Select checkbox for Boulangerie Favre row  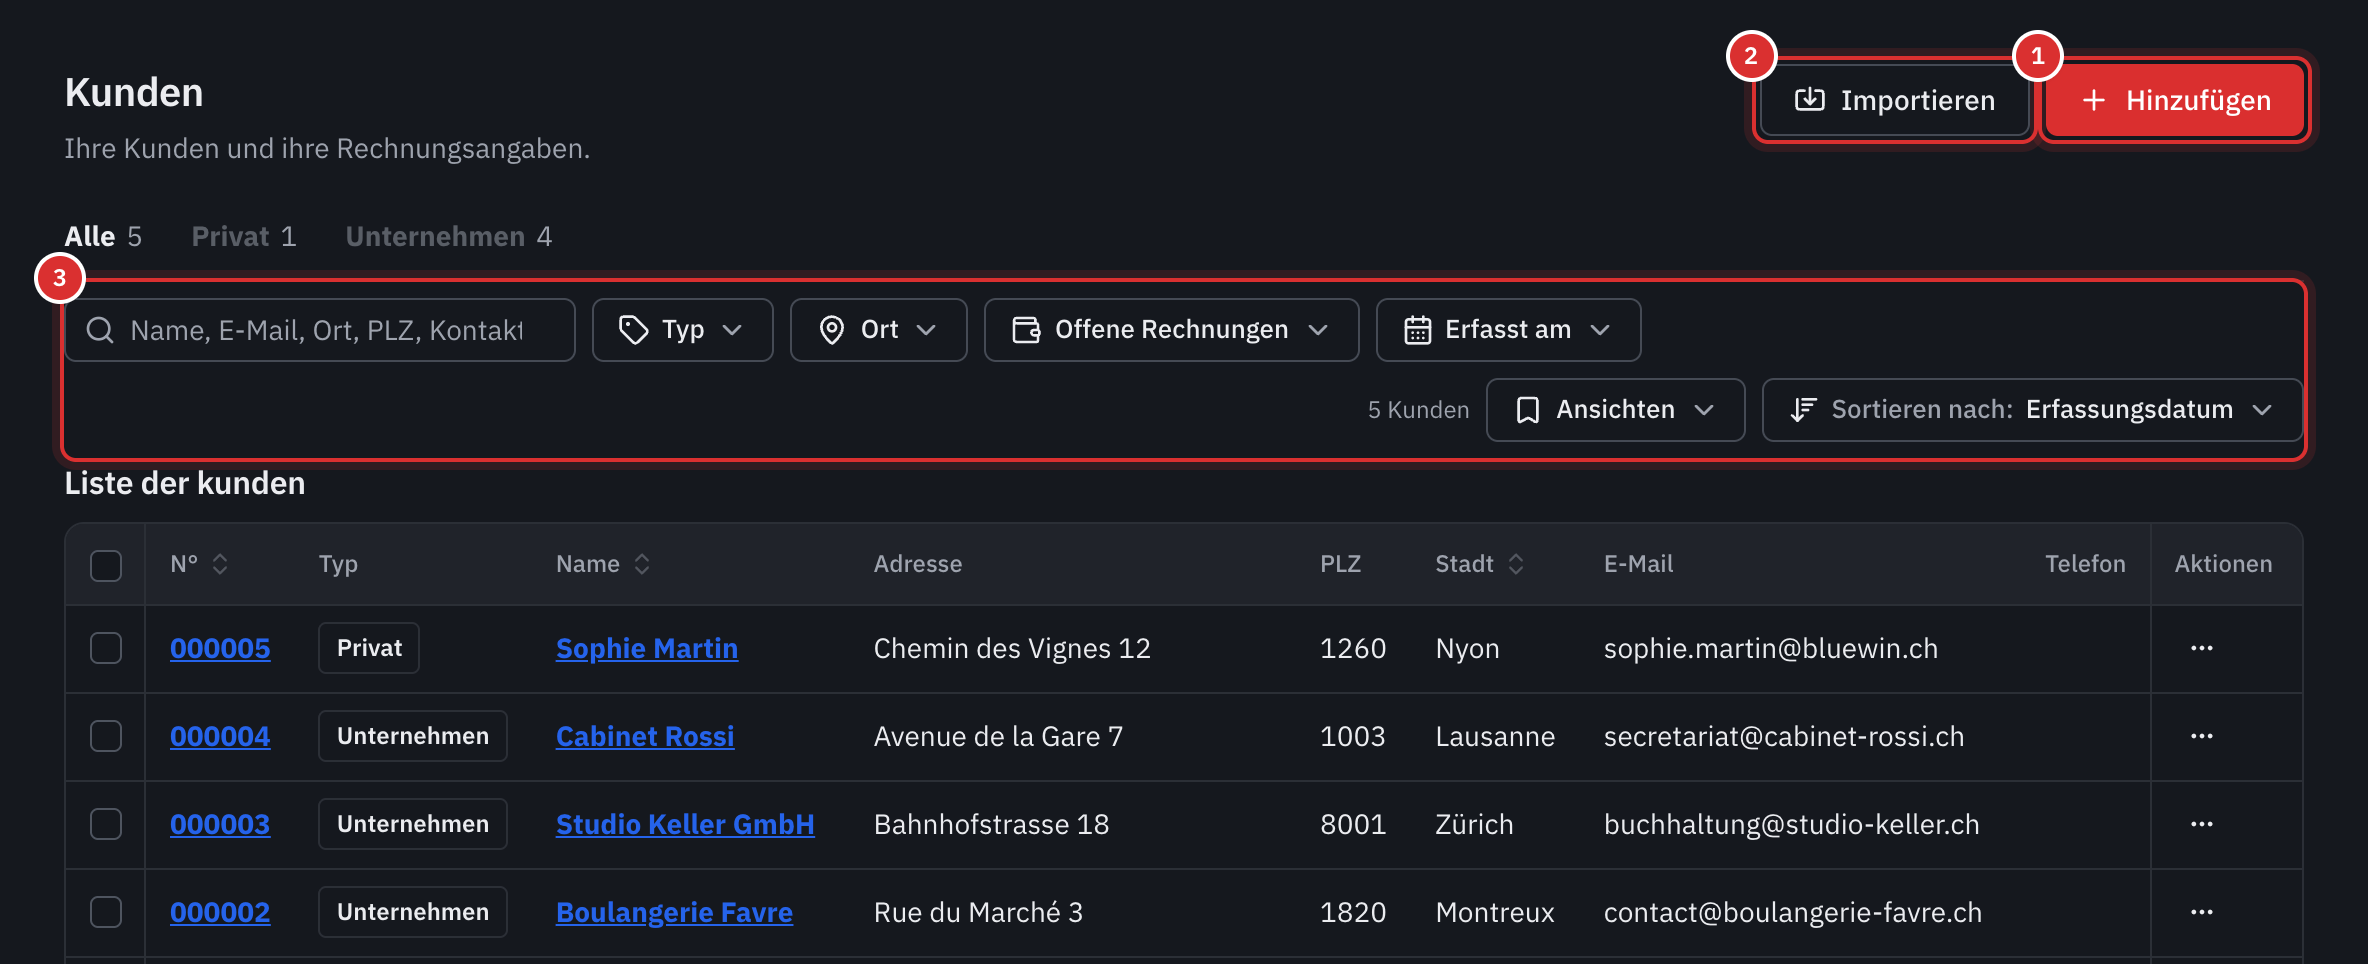(x=106, y=912)
